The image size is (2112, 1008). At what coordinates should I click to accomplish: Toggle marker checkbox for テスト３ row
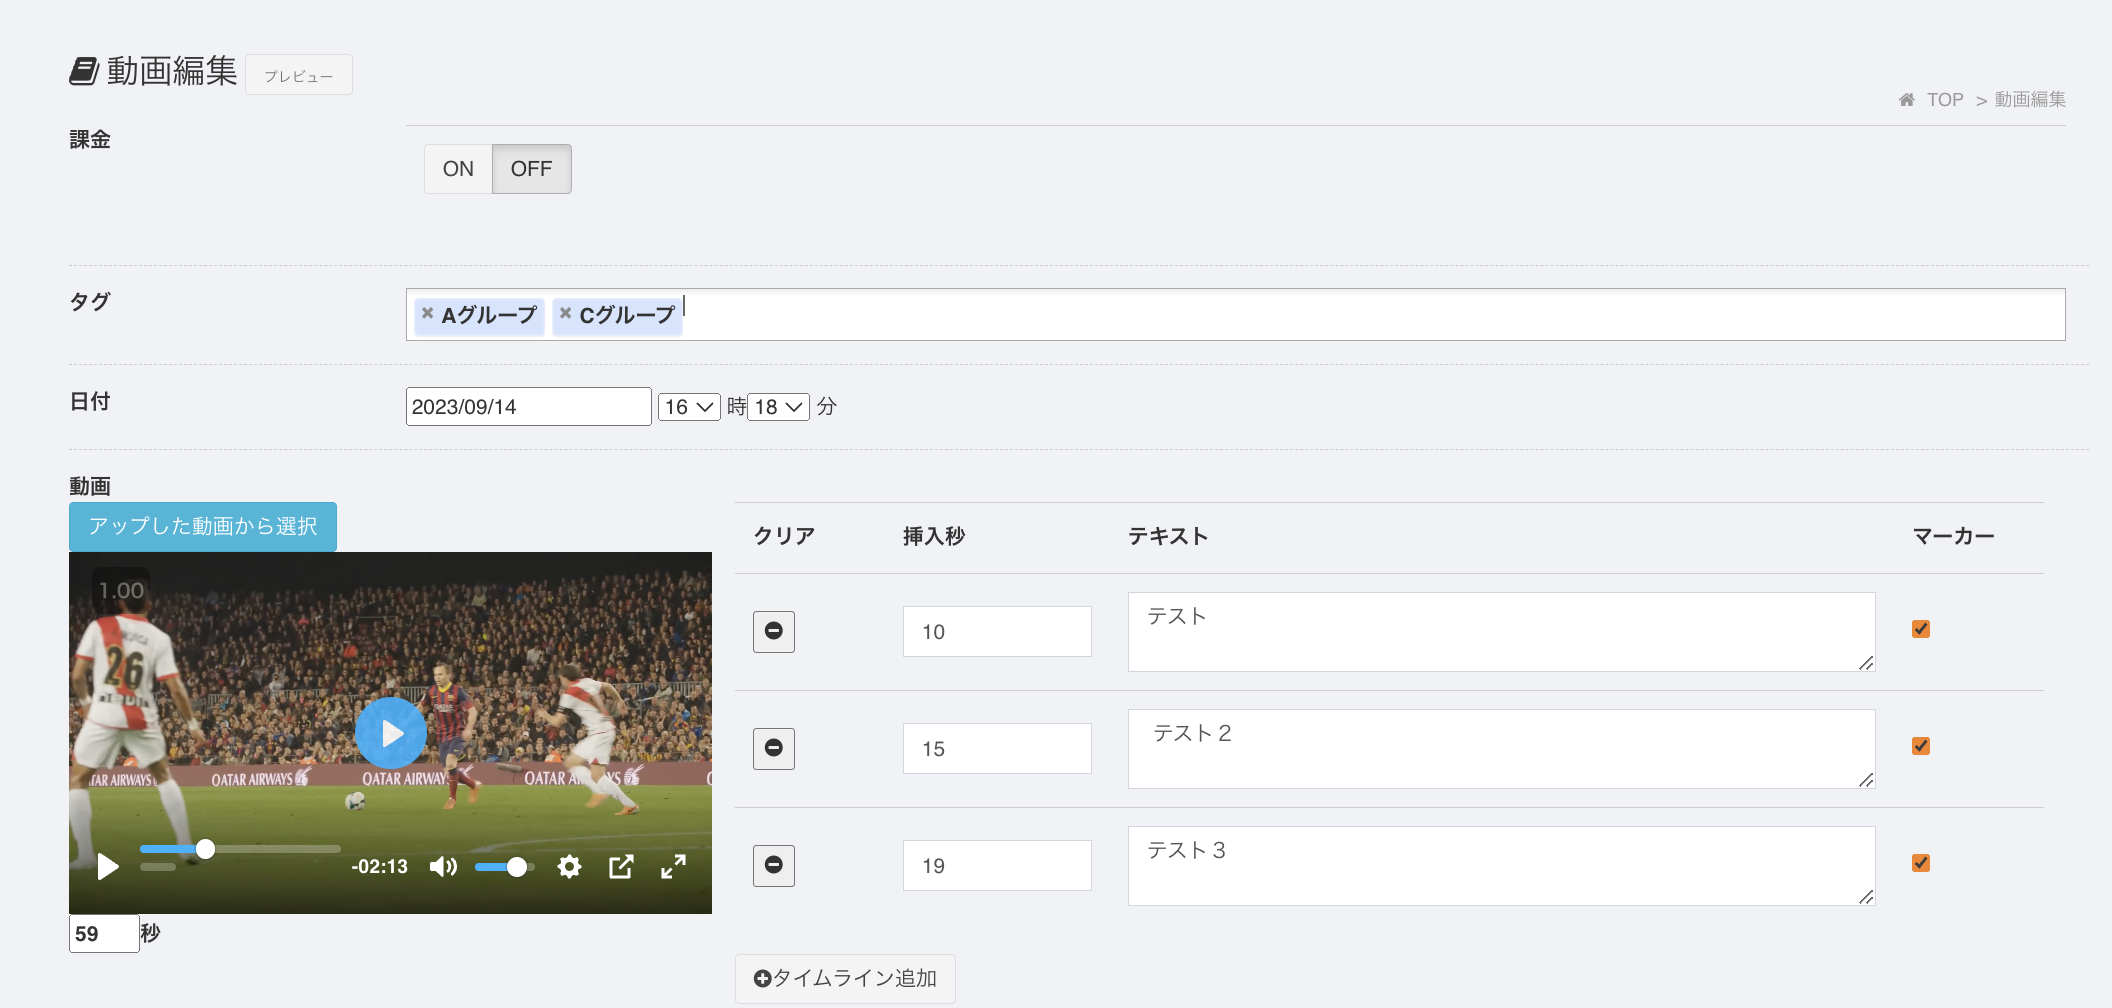(x=1921, y=863)
